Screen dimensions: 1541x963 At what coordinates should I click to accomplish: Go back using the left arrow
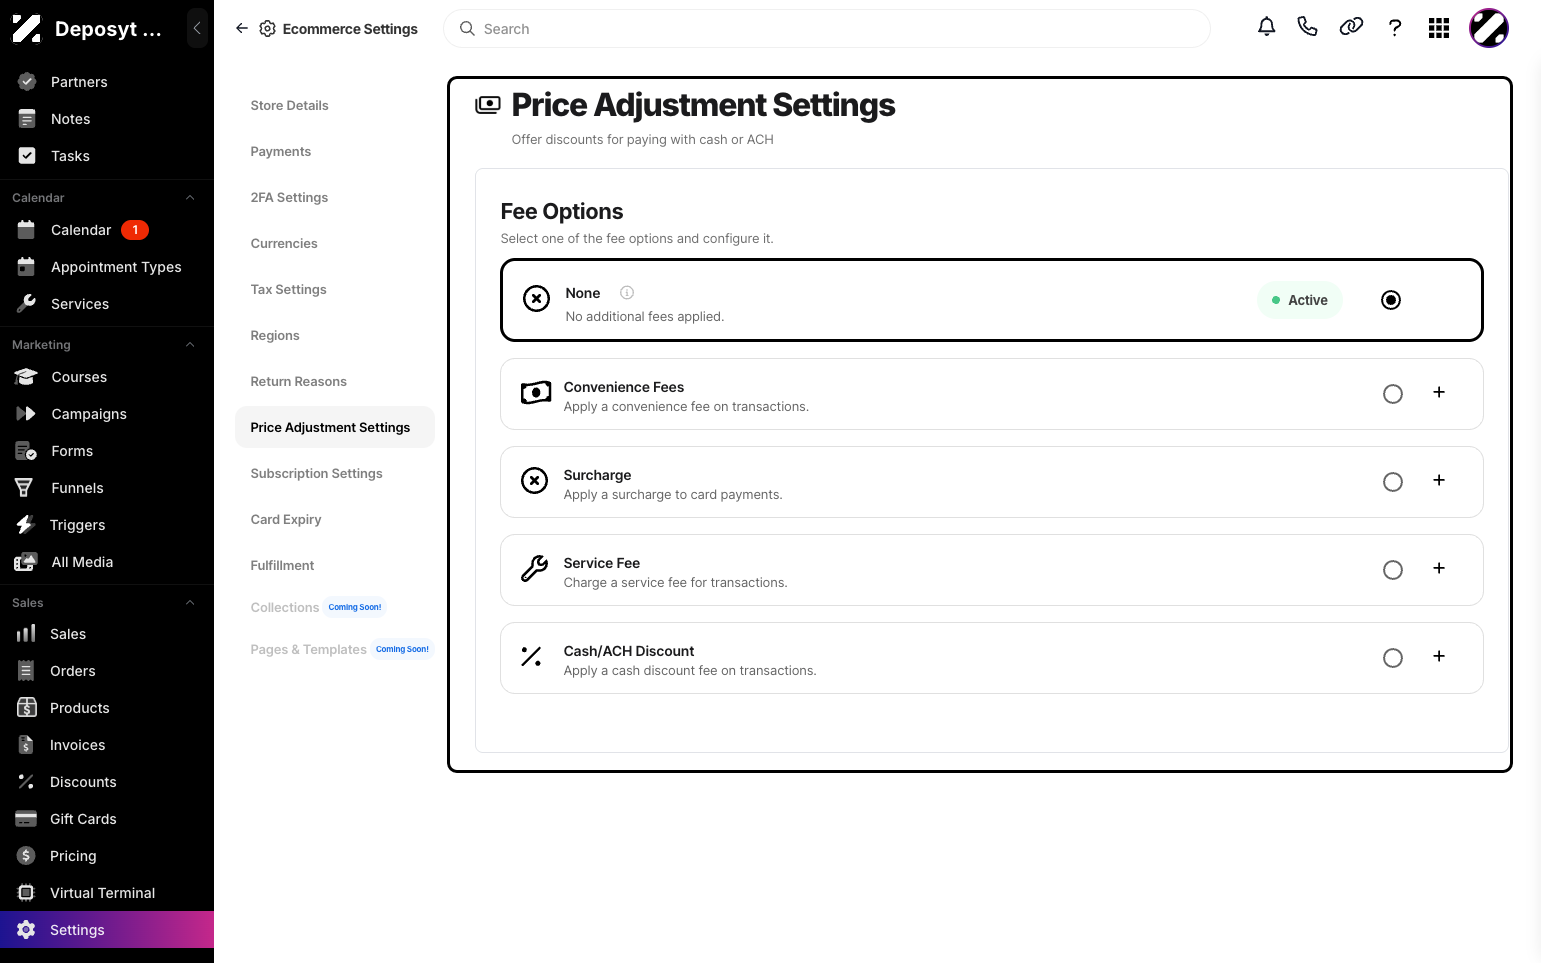tap(241, 29)
